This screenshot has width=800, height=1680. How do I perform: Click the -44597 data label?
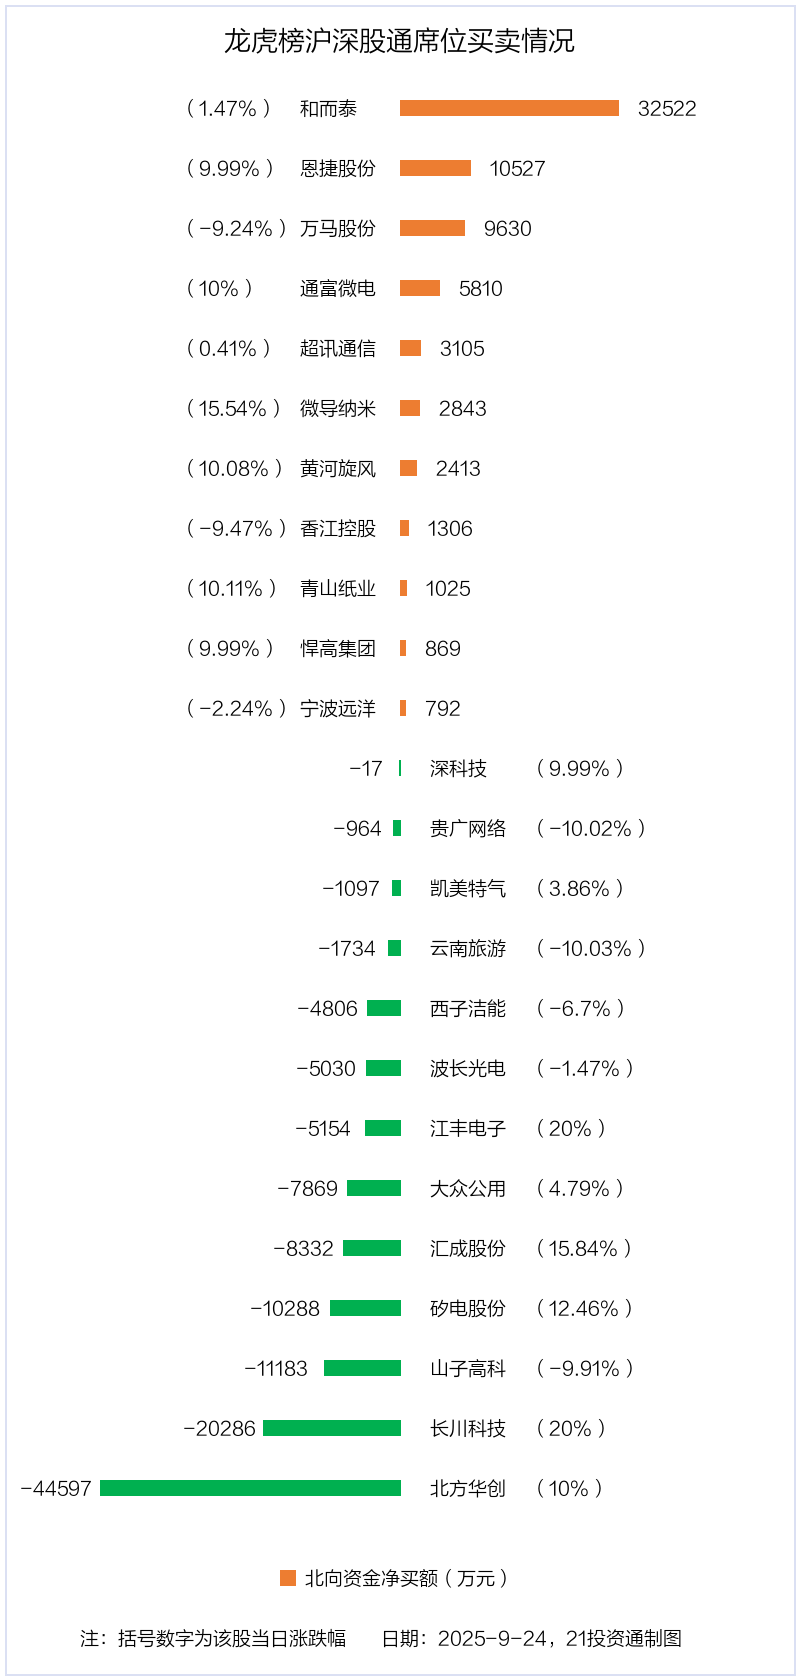(56, 1488)
